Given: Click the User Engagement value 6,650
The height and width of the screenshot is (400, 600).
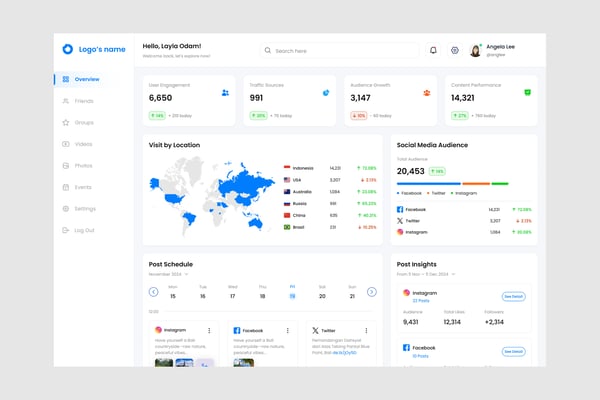Looking at the screenshot, I should (x=160, y=98).
